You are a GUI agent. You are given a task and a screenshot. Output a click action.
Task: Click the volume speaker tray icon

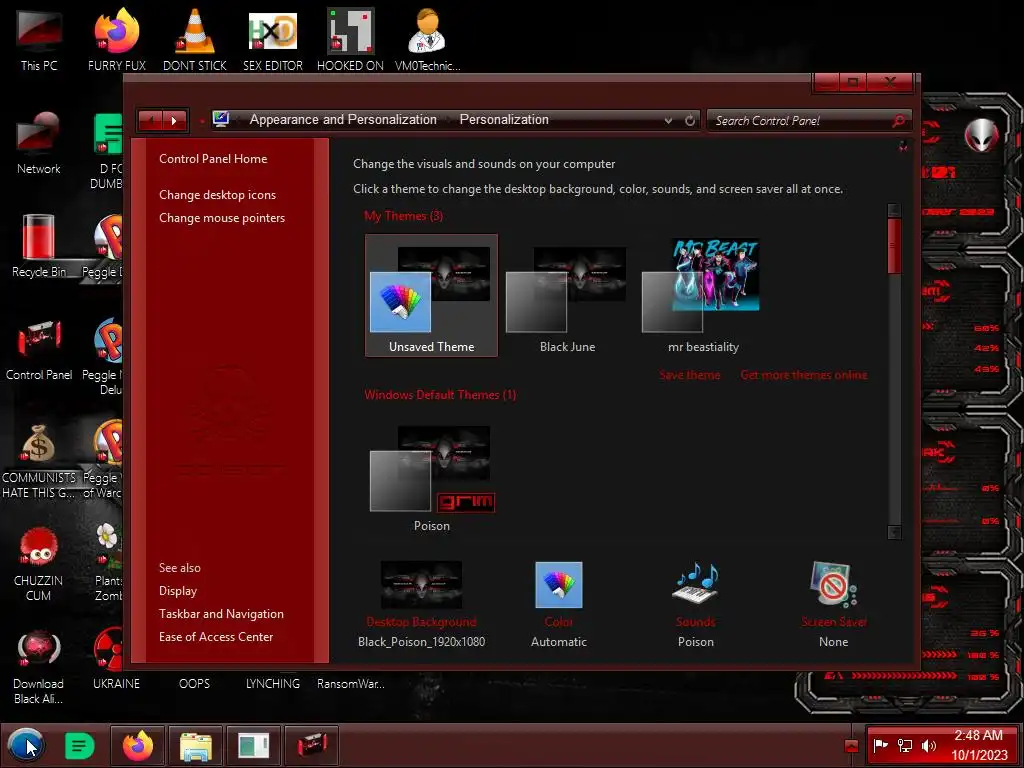coord(929,746)
